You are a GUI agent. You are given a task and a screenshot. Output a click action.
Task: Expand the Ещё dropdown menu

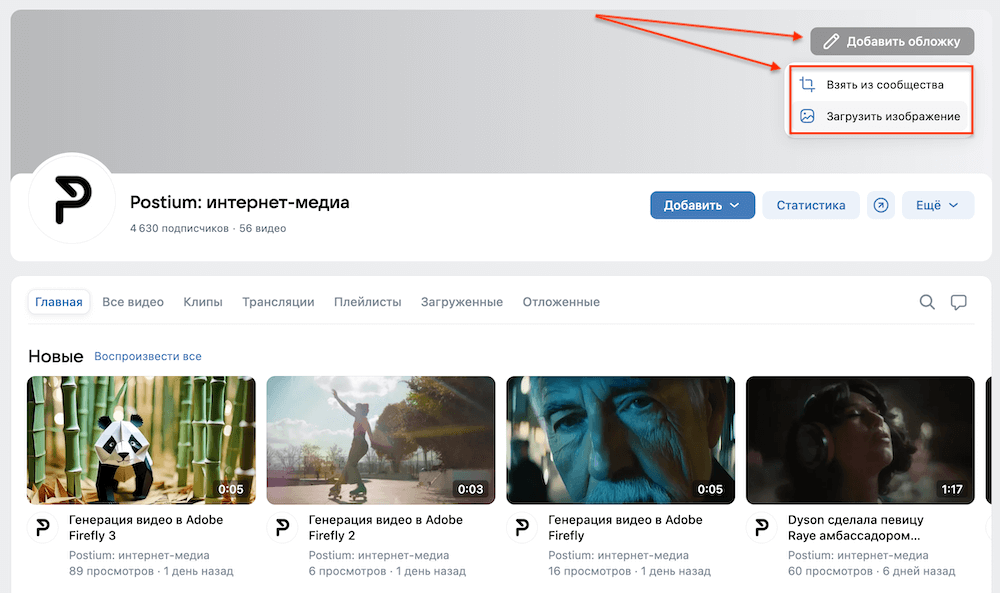tap(938, 205)
